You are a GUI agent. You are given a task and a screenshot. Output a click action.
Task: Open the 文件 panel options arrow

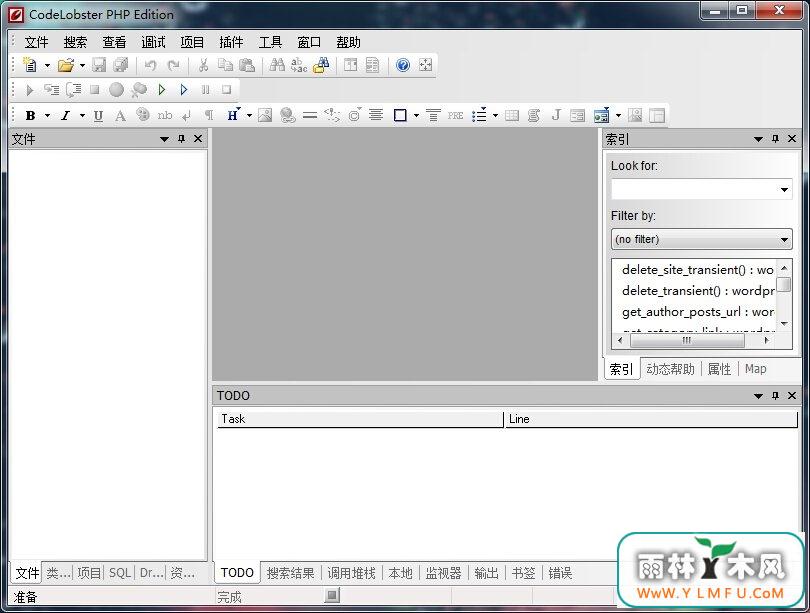click(164, 139)
